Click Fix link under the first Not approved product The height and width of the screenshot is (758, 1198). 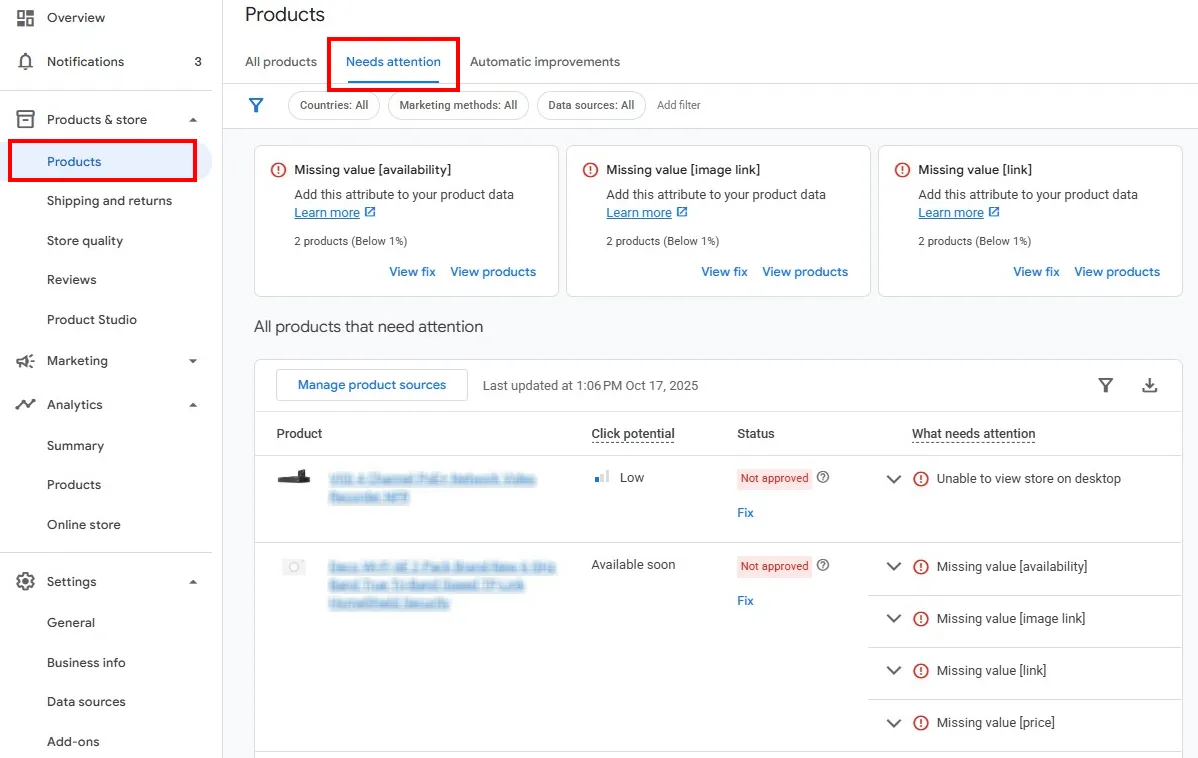pyautogui.click(x=745, y=512)
